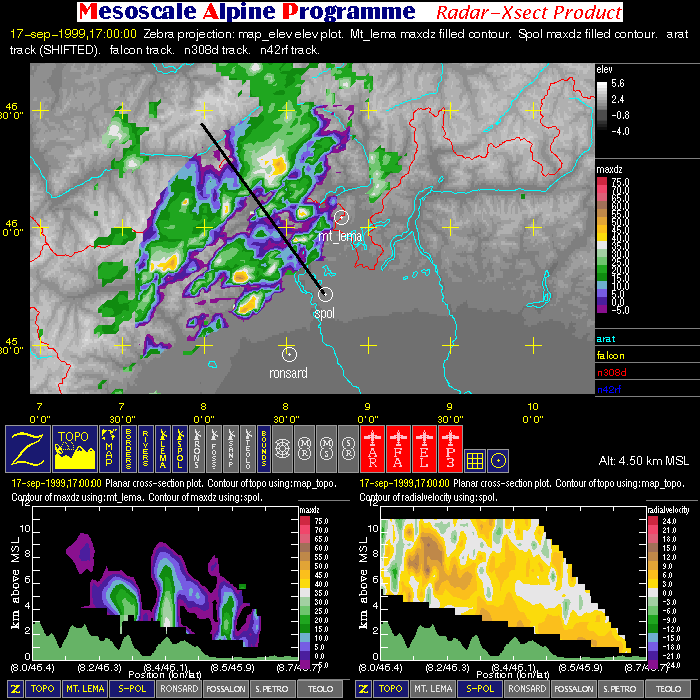Select RONSARD under right cross-section
Image resolution: width=700 pixels, height=700 pixels.
[x=527, y=689]
